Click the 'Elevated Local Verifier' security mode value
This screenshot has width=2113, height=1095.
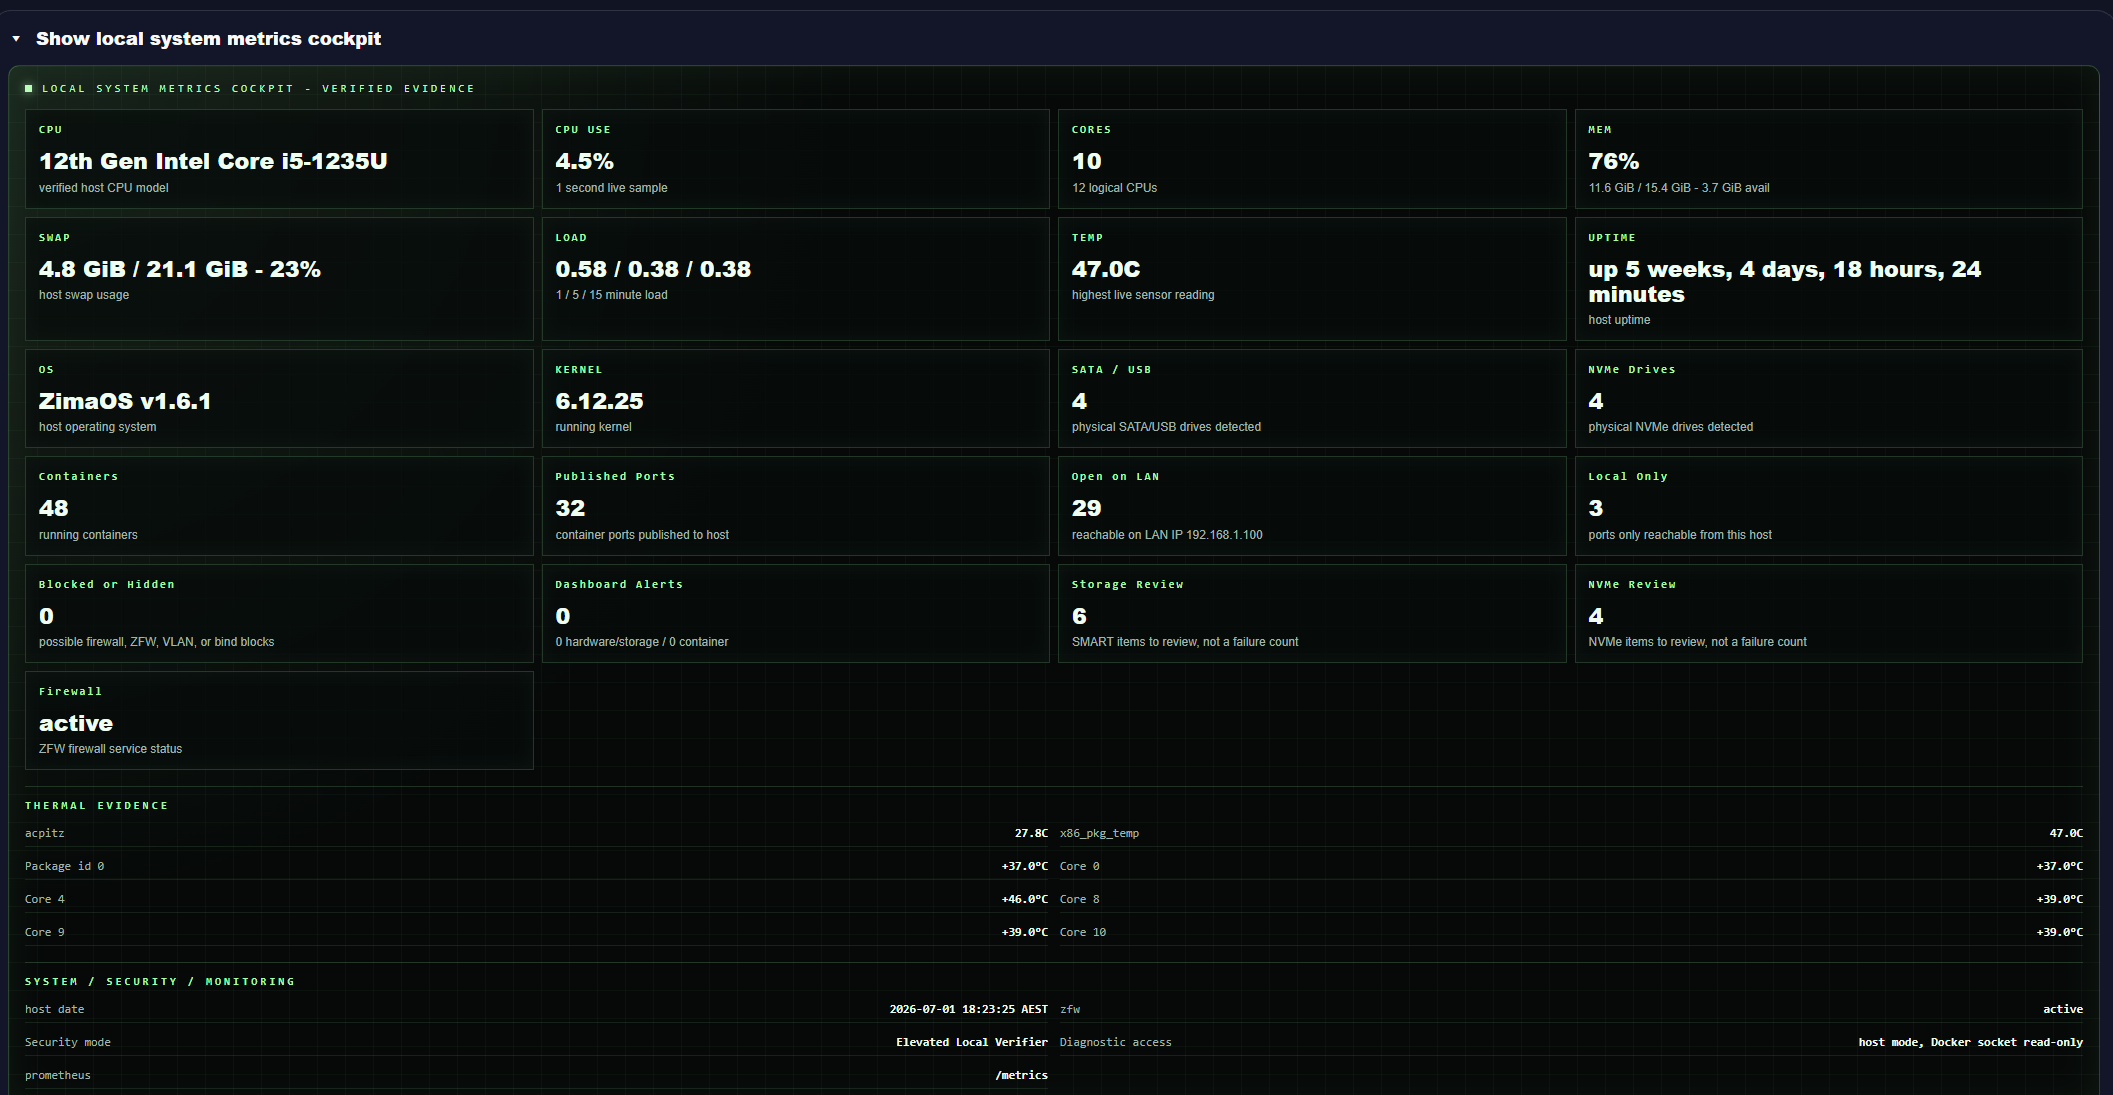(x=971, y=1042)
